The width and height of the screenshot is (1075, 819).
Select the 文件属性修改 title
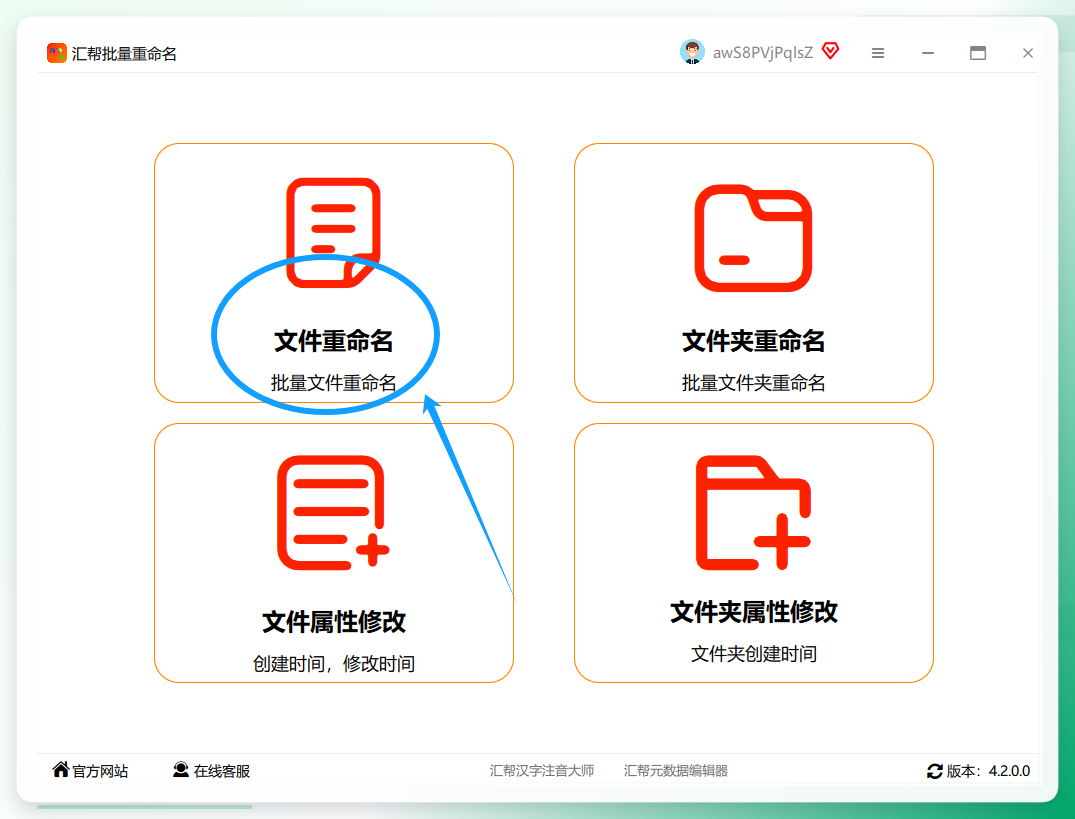tap(334, 622)
